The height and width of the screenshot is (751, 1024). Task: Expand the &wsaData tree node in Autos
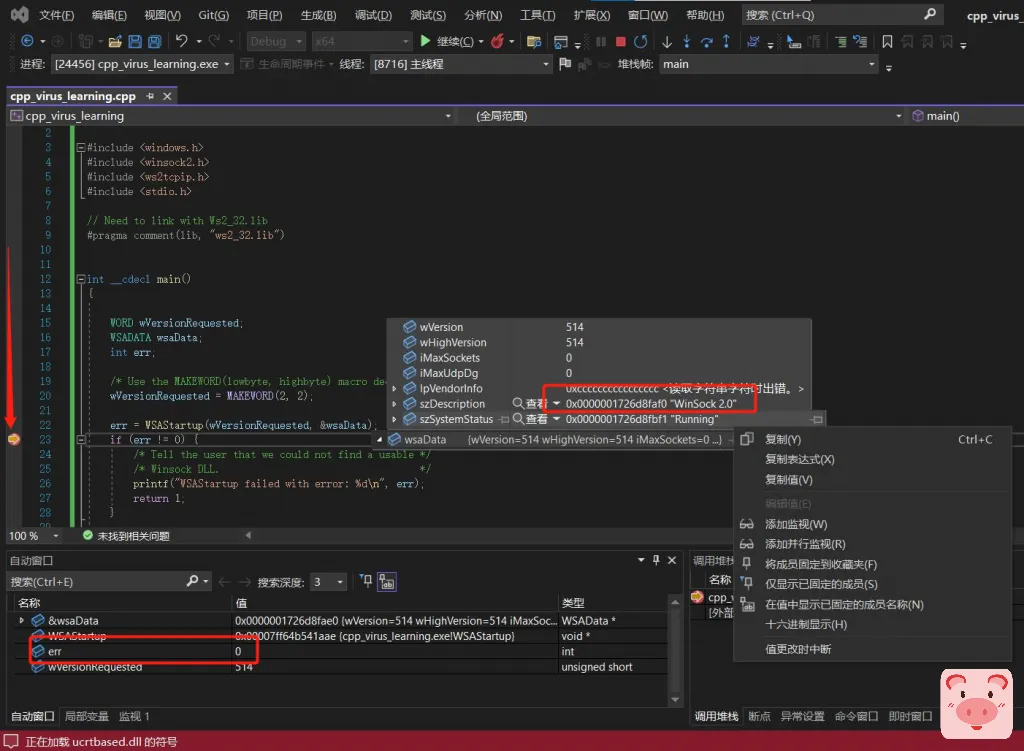click(22, 621)
